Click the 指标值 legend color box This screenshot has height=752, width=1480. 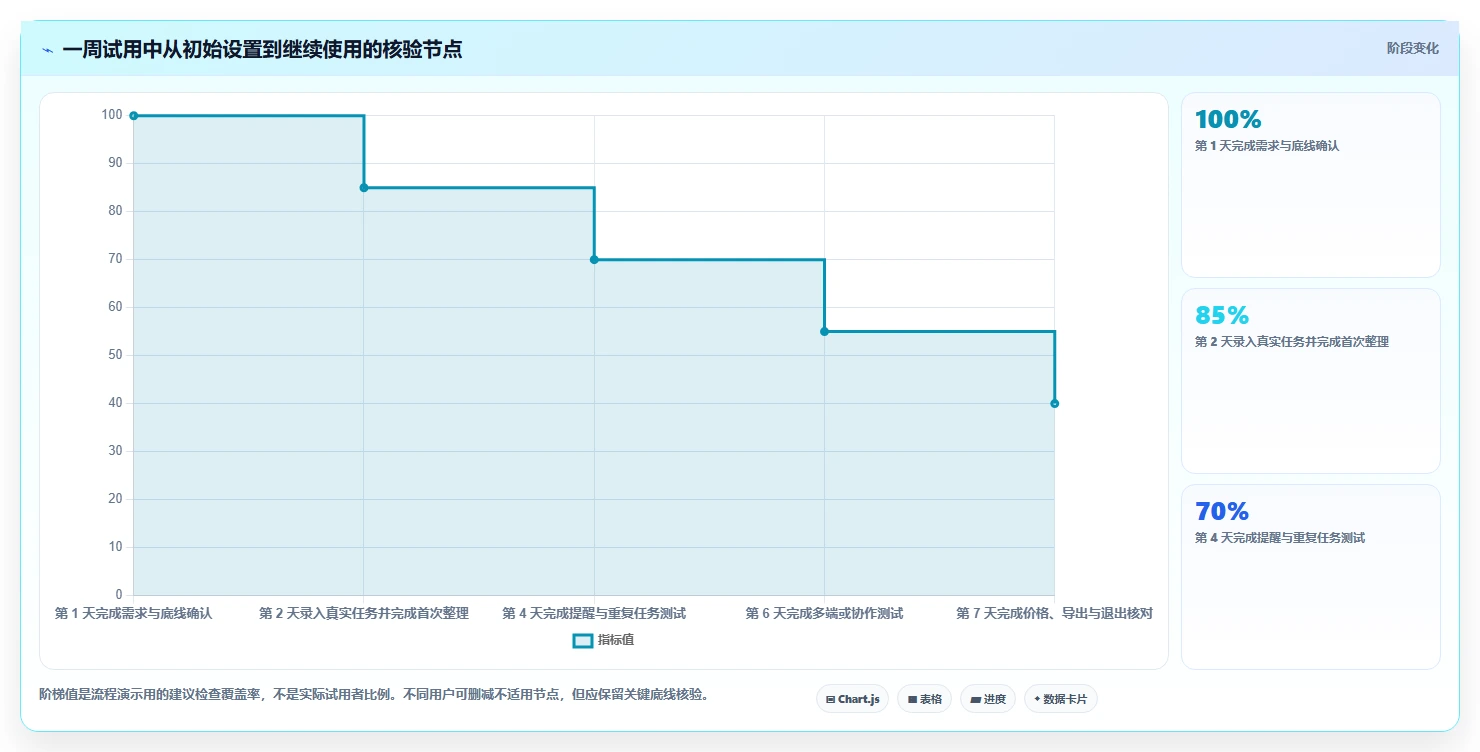pos(583,641)
